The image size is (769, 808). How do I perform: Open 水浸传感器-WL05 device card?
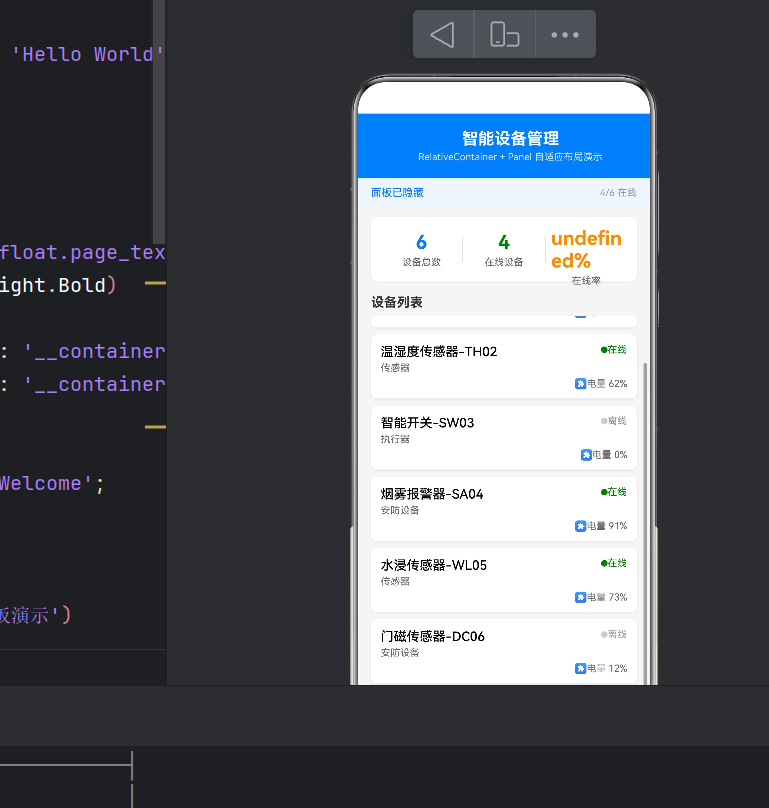tap(504, 580)
